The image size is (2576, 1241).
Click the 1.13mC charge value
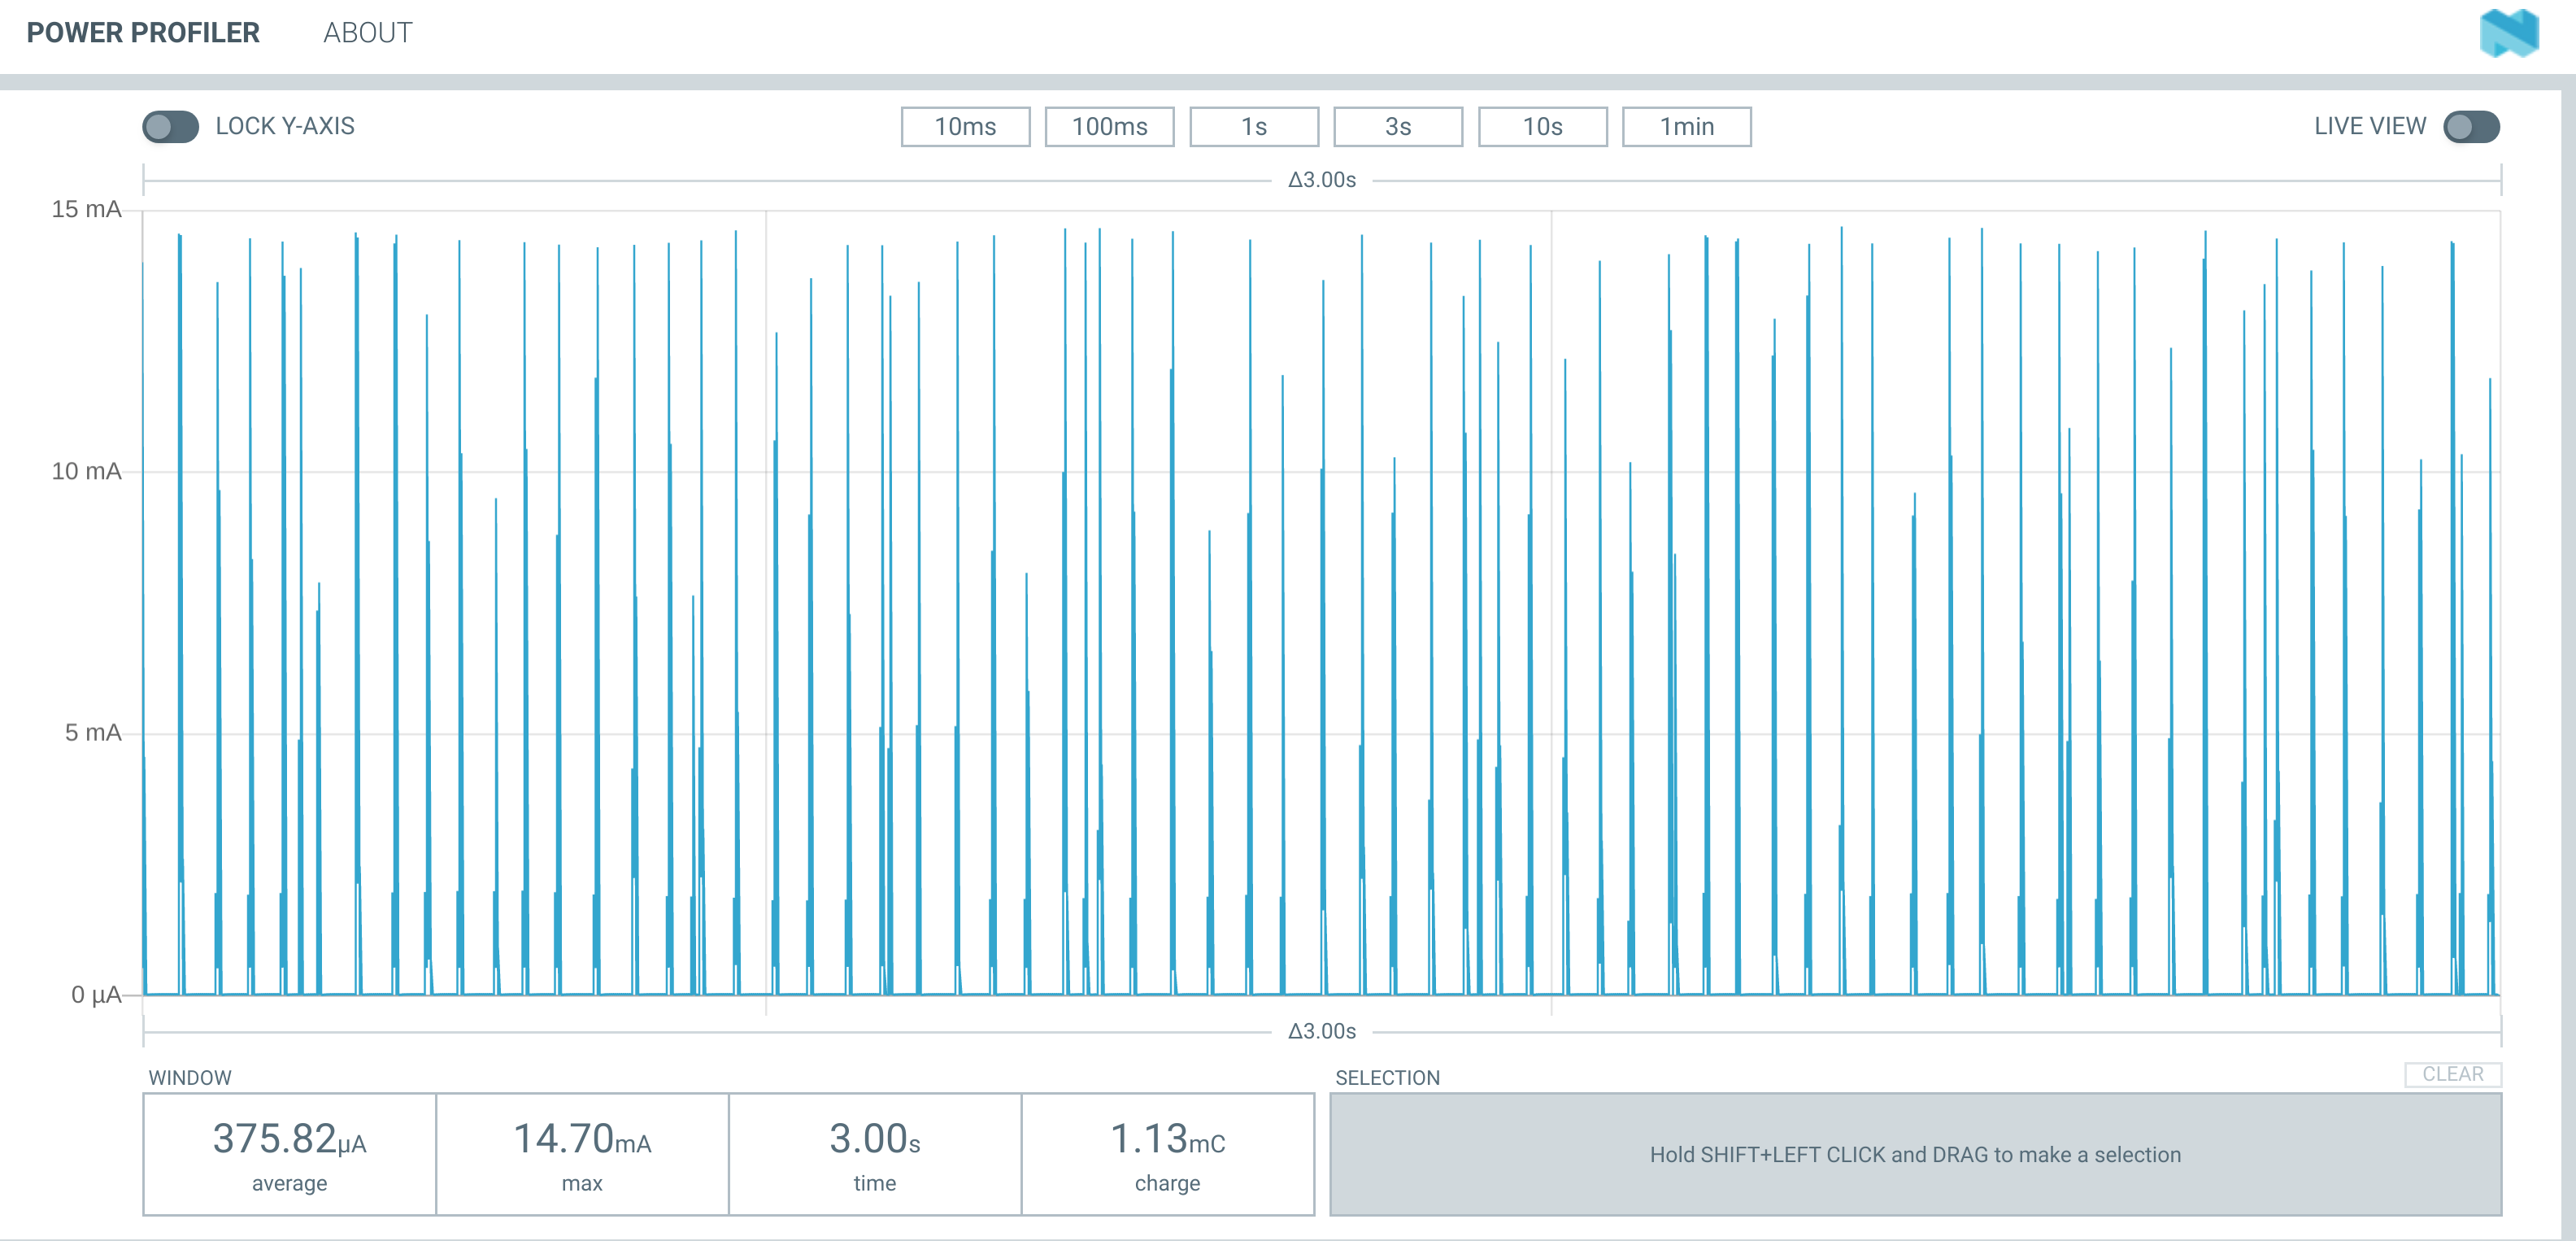pos(1167,1139)
